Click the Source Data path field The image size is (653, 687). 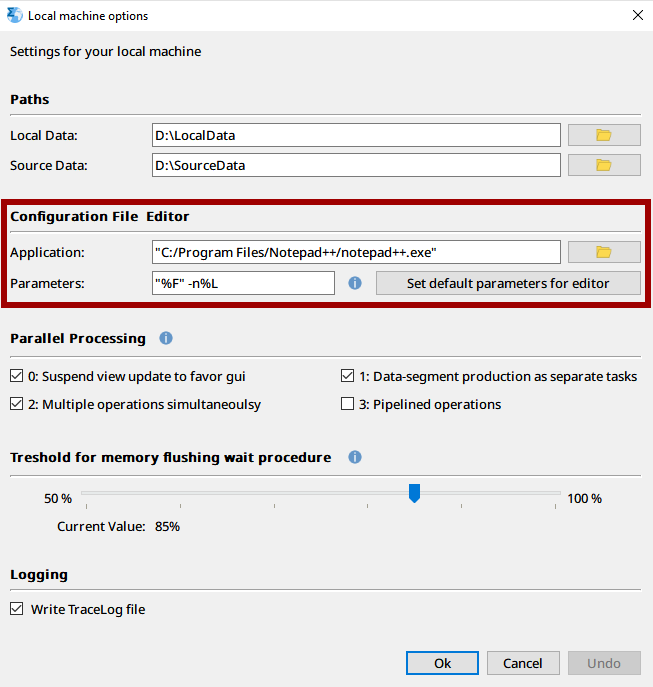356,165
